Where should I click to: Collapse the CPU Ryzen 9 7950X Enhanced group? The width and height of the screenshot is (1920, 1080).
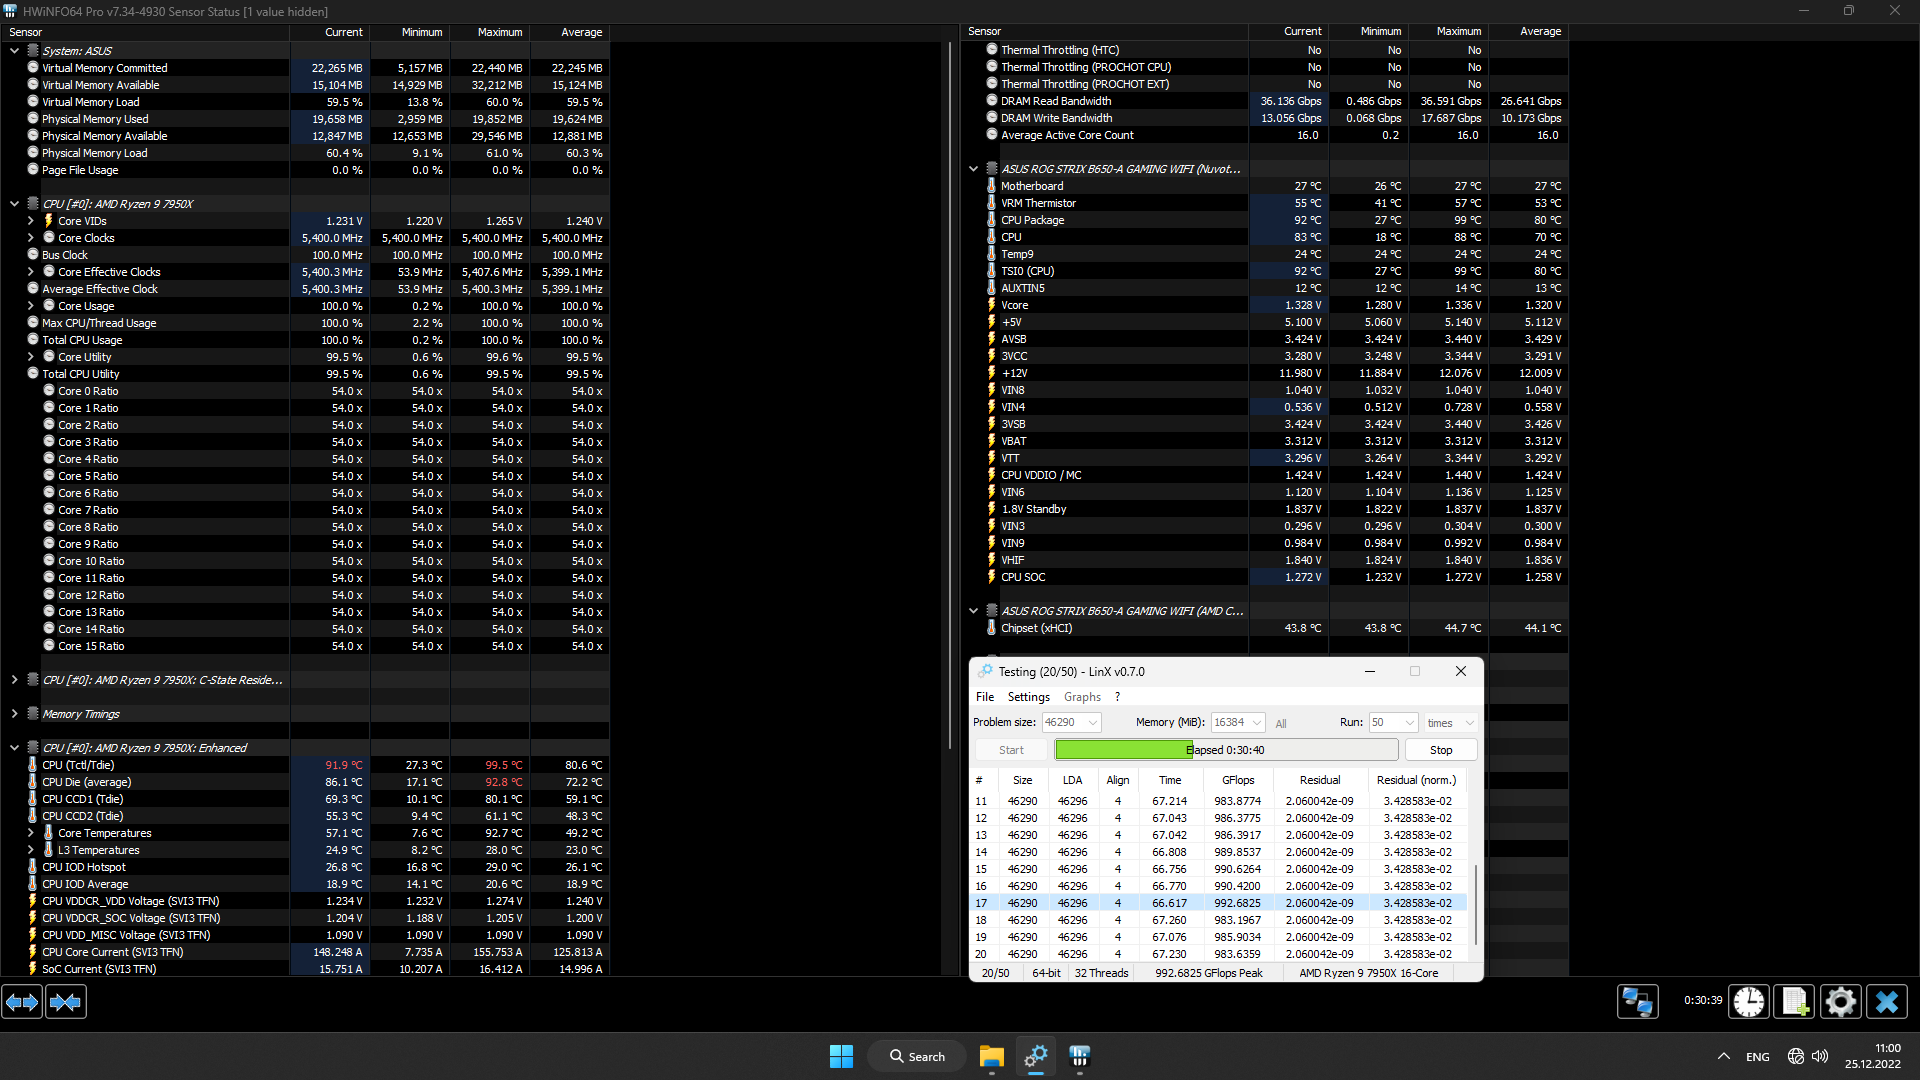click(15, 748)
